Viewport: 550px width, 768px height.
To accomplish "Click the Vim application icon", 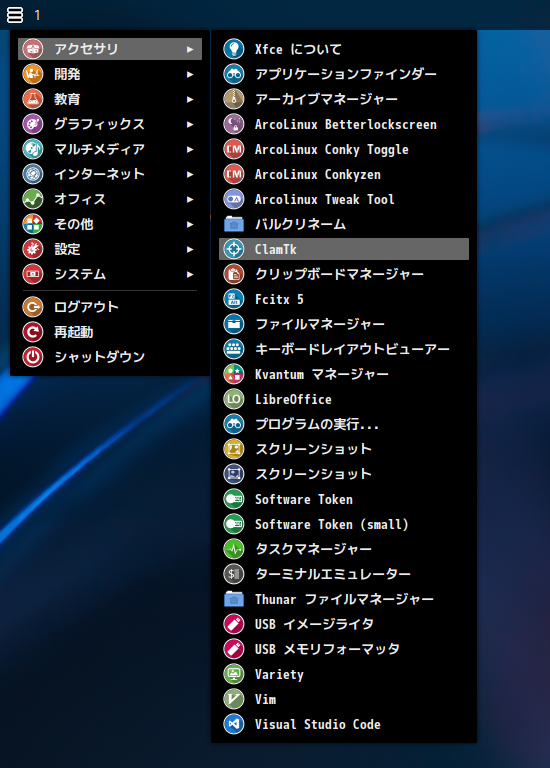I will [234, 699].
